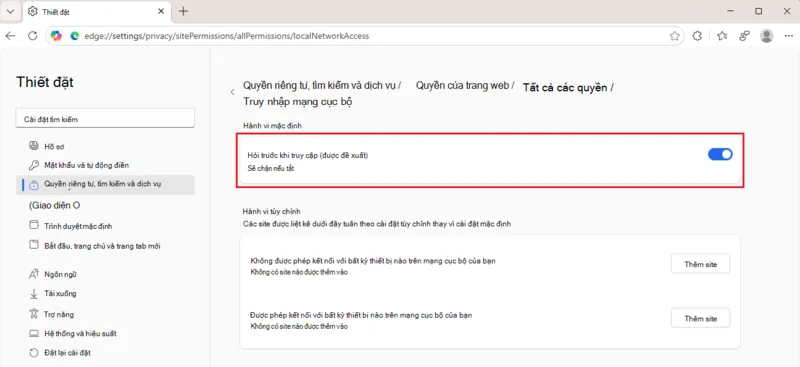Open the user profile avatar
Image resolution: width=800 pixels, height=367 pixels.
click(x=766, y=36)
